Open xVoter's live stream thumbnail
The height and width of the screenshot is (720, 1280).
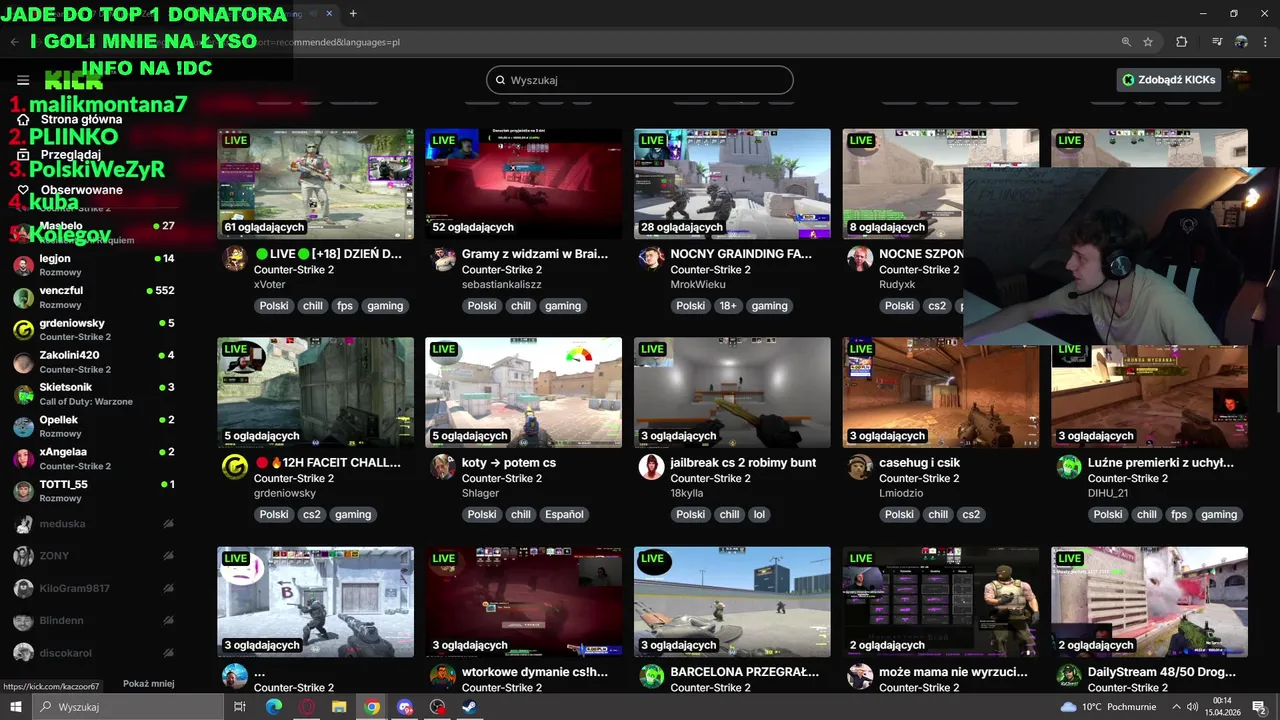click(x=315, y=184)
